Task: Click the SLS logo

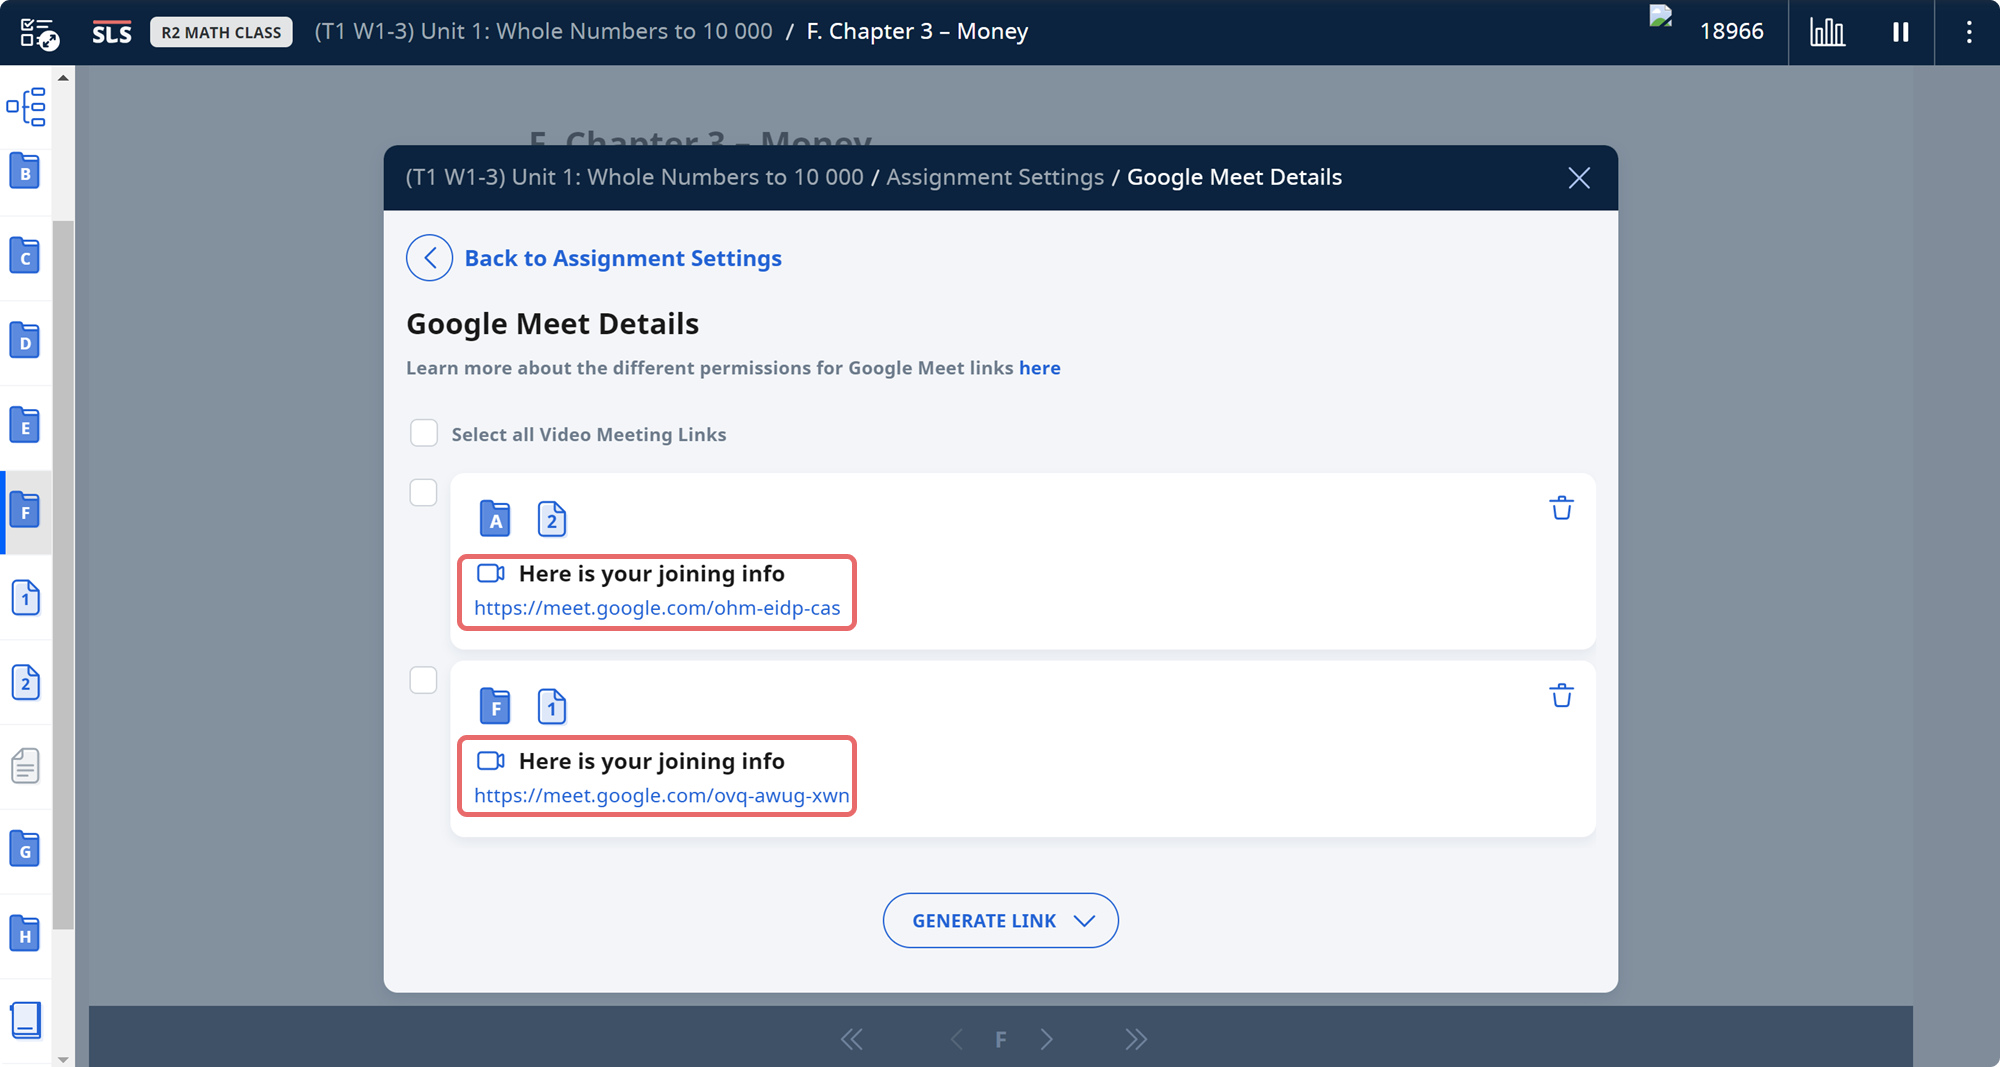Action: (112, 33)
